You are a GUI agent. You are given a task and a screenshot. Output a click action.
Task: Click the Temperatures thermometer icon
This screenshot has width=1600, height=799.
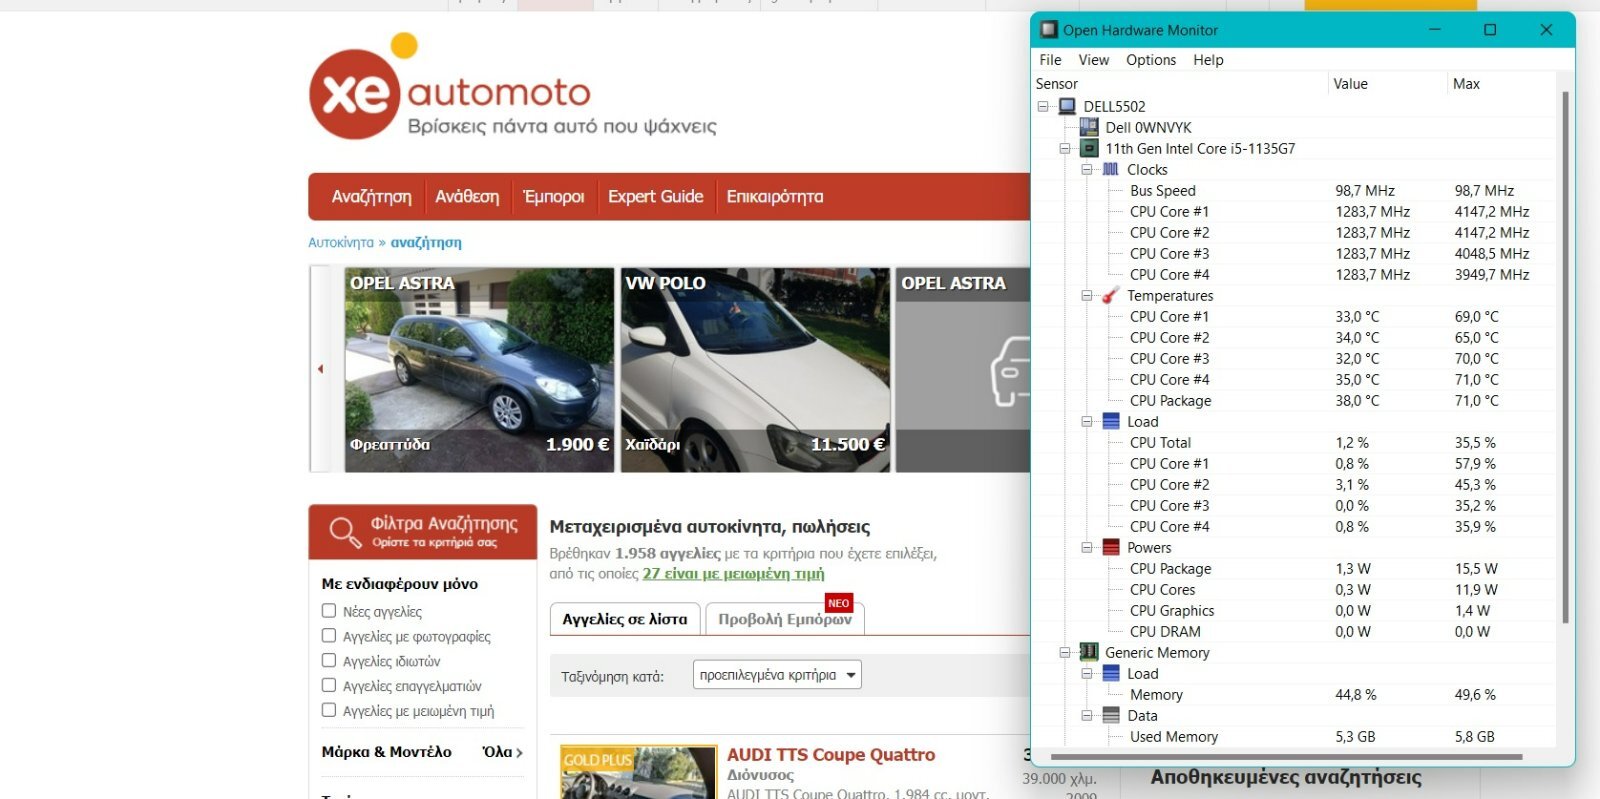coord(1111,295)
